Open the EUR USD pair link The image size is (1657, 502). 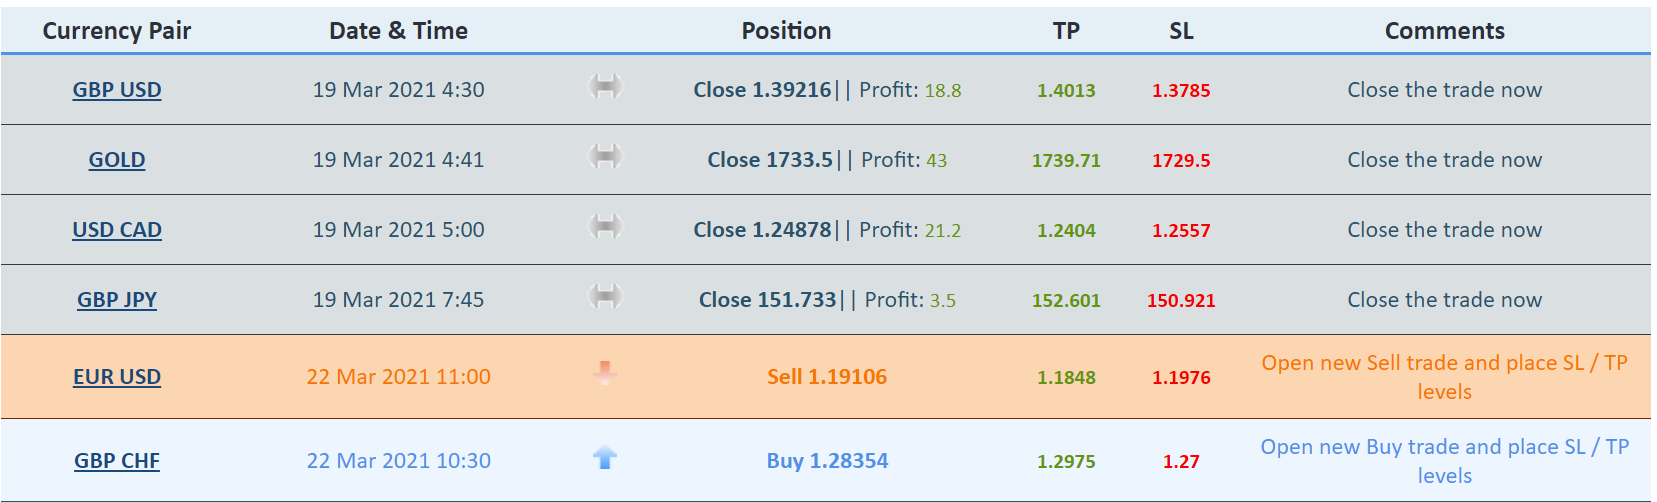(x=117, y=377)
